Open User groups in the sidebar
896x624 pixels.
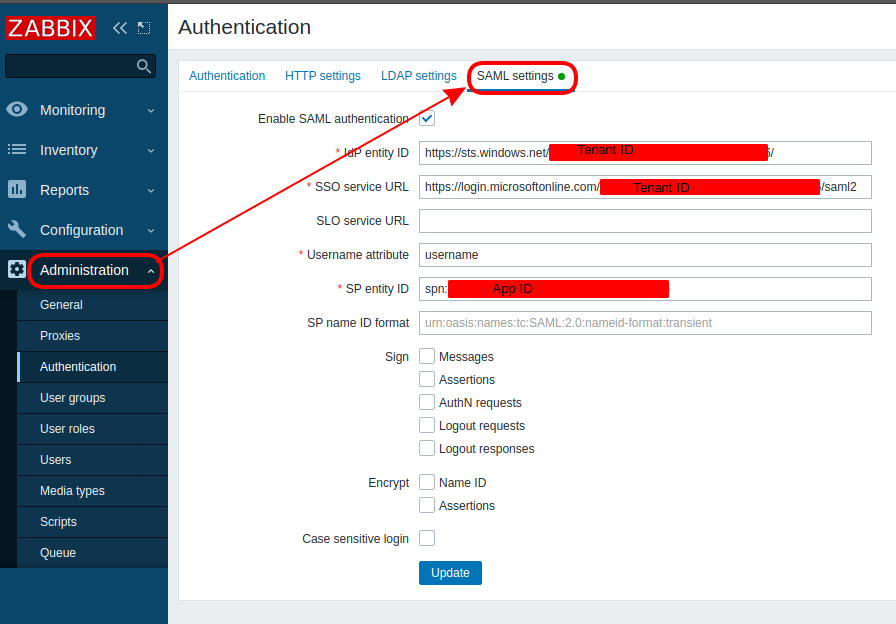click(x=92, y=398)
